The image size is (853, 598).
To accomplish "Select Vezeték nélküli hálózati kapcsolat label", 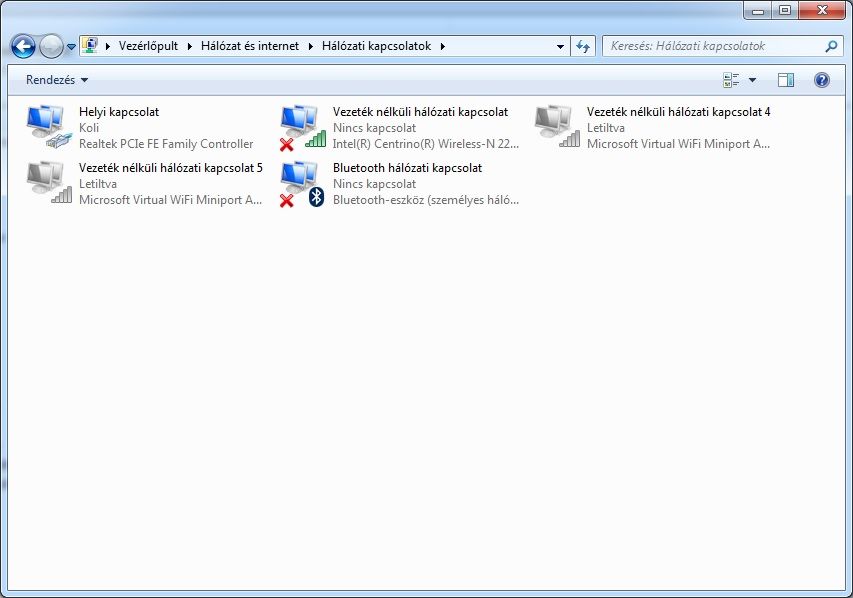I will tap(420, 112).
